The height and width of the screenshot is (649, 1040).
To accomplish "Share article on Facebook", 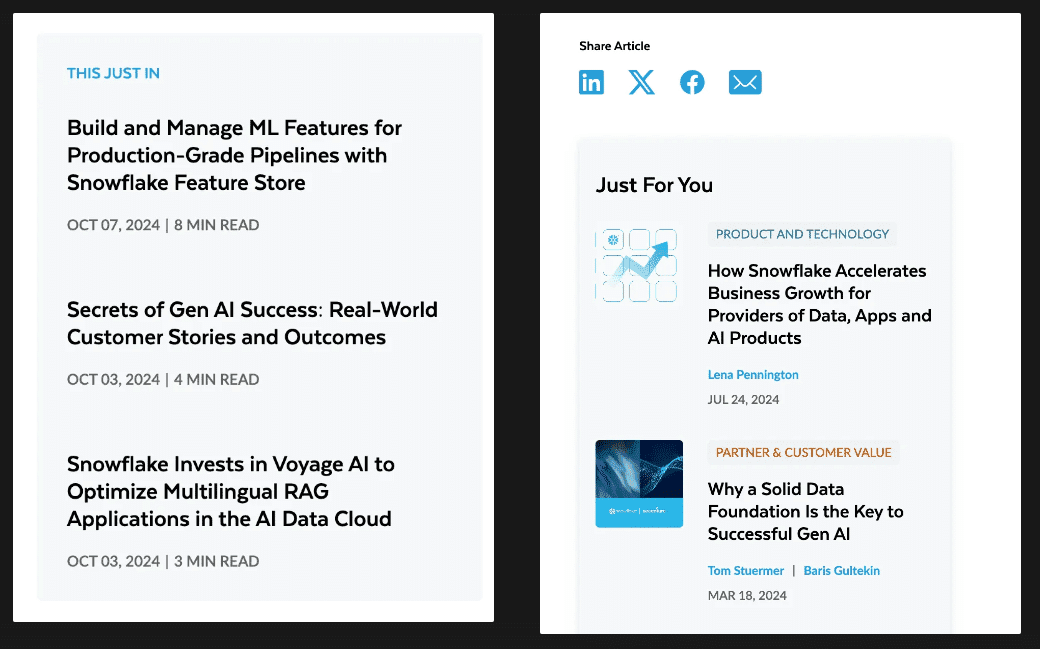I will pos(692,82).
